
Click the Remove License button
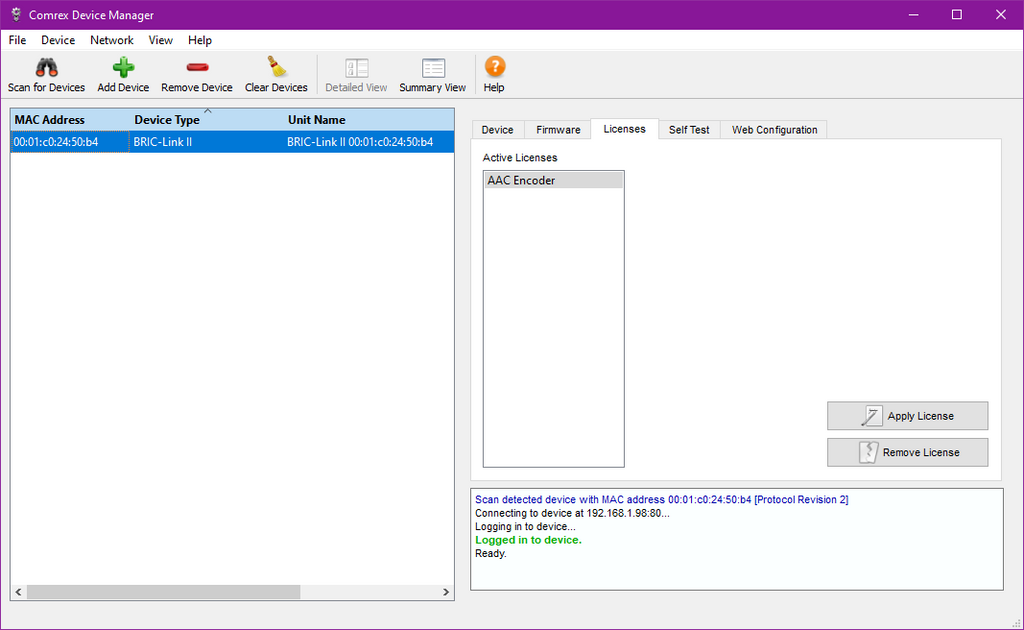pos(908,452)
